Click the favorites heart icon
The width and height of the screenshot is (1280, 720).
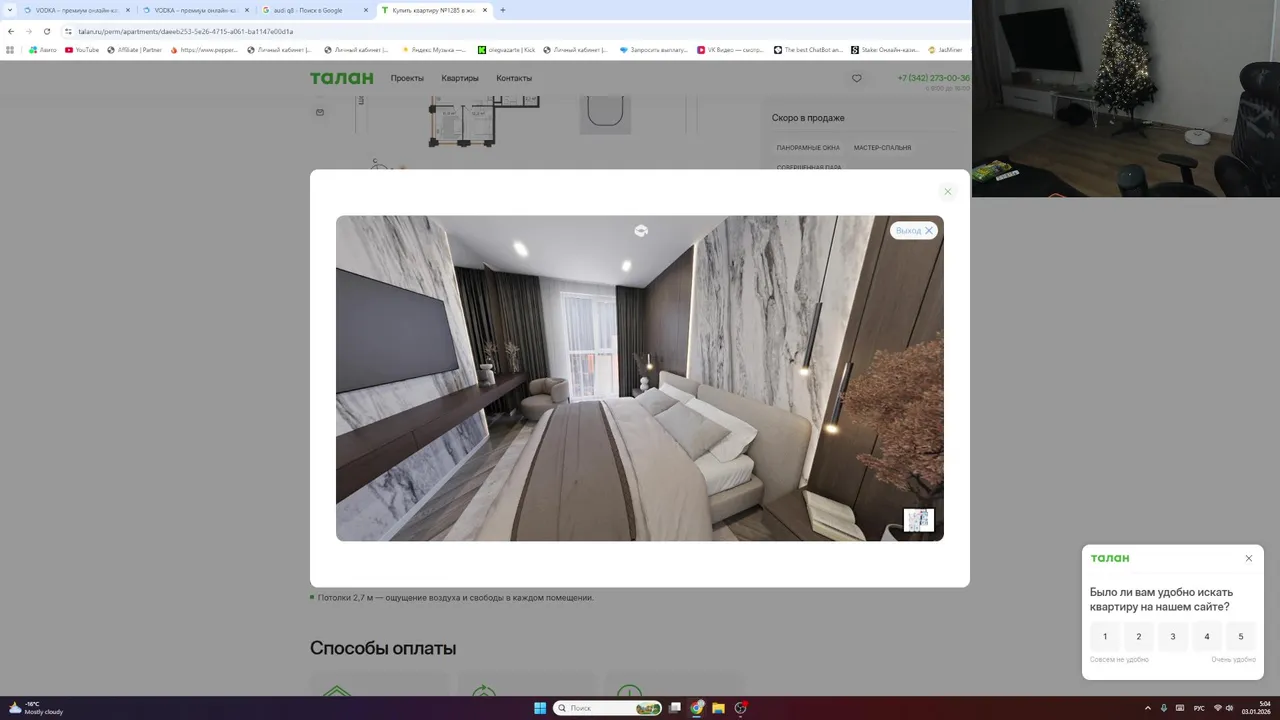856,78
